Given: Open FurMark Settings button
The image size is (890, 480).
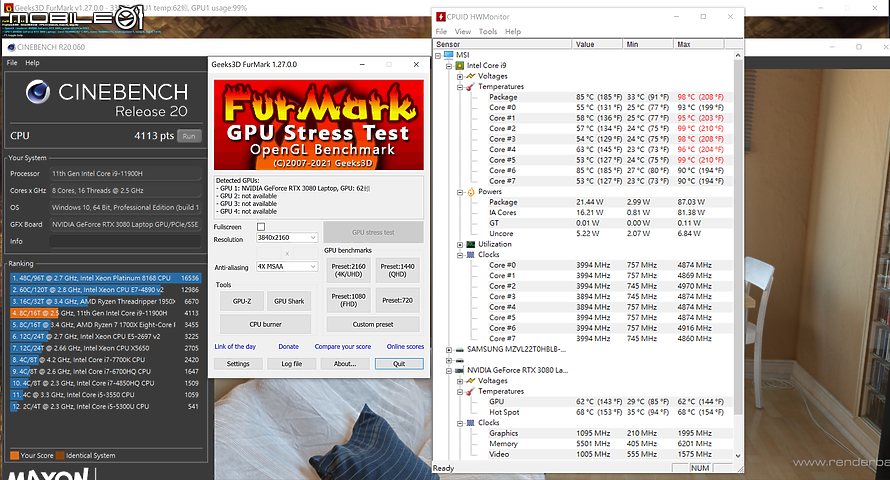Looking at the screenshot, I should 238,364.
